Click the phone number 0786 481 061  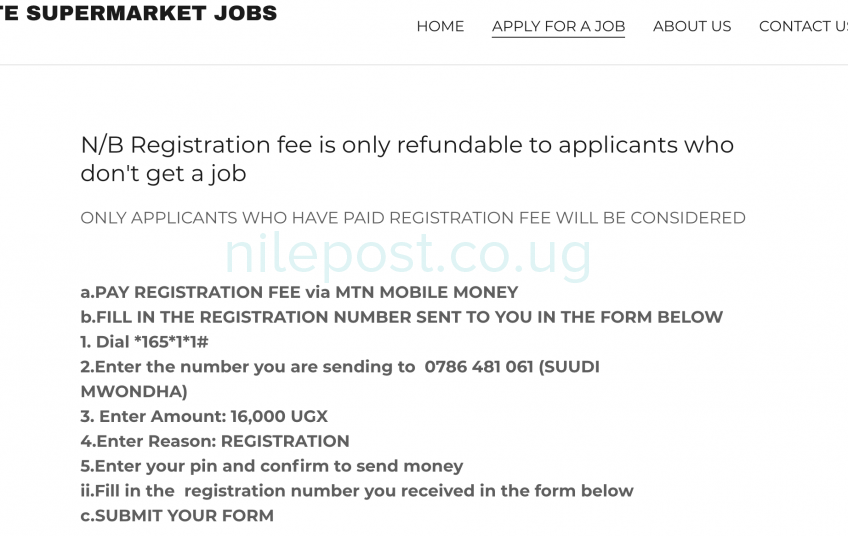point(478,367)
